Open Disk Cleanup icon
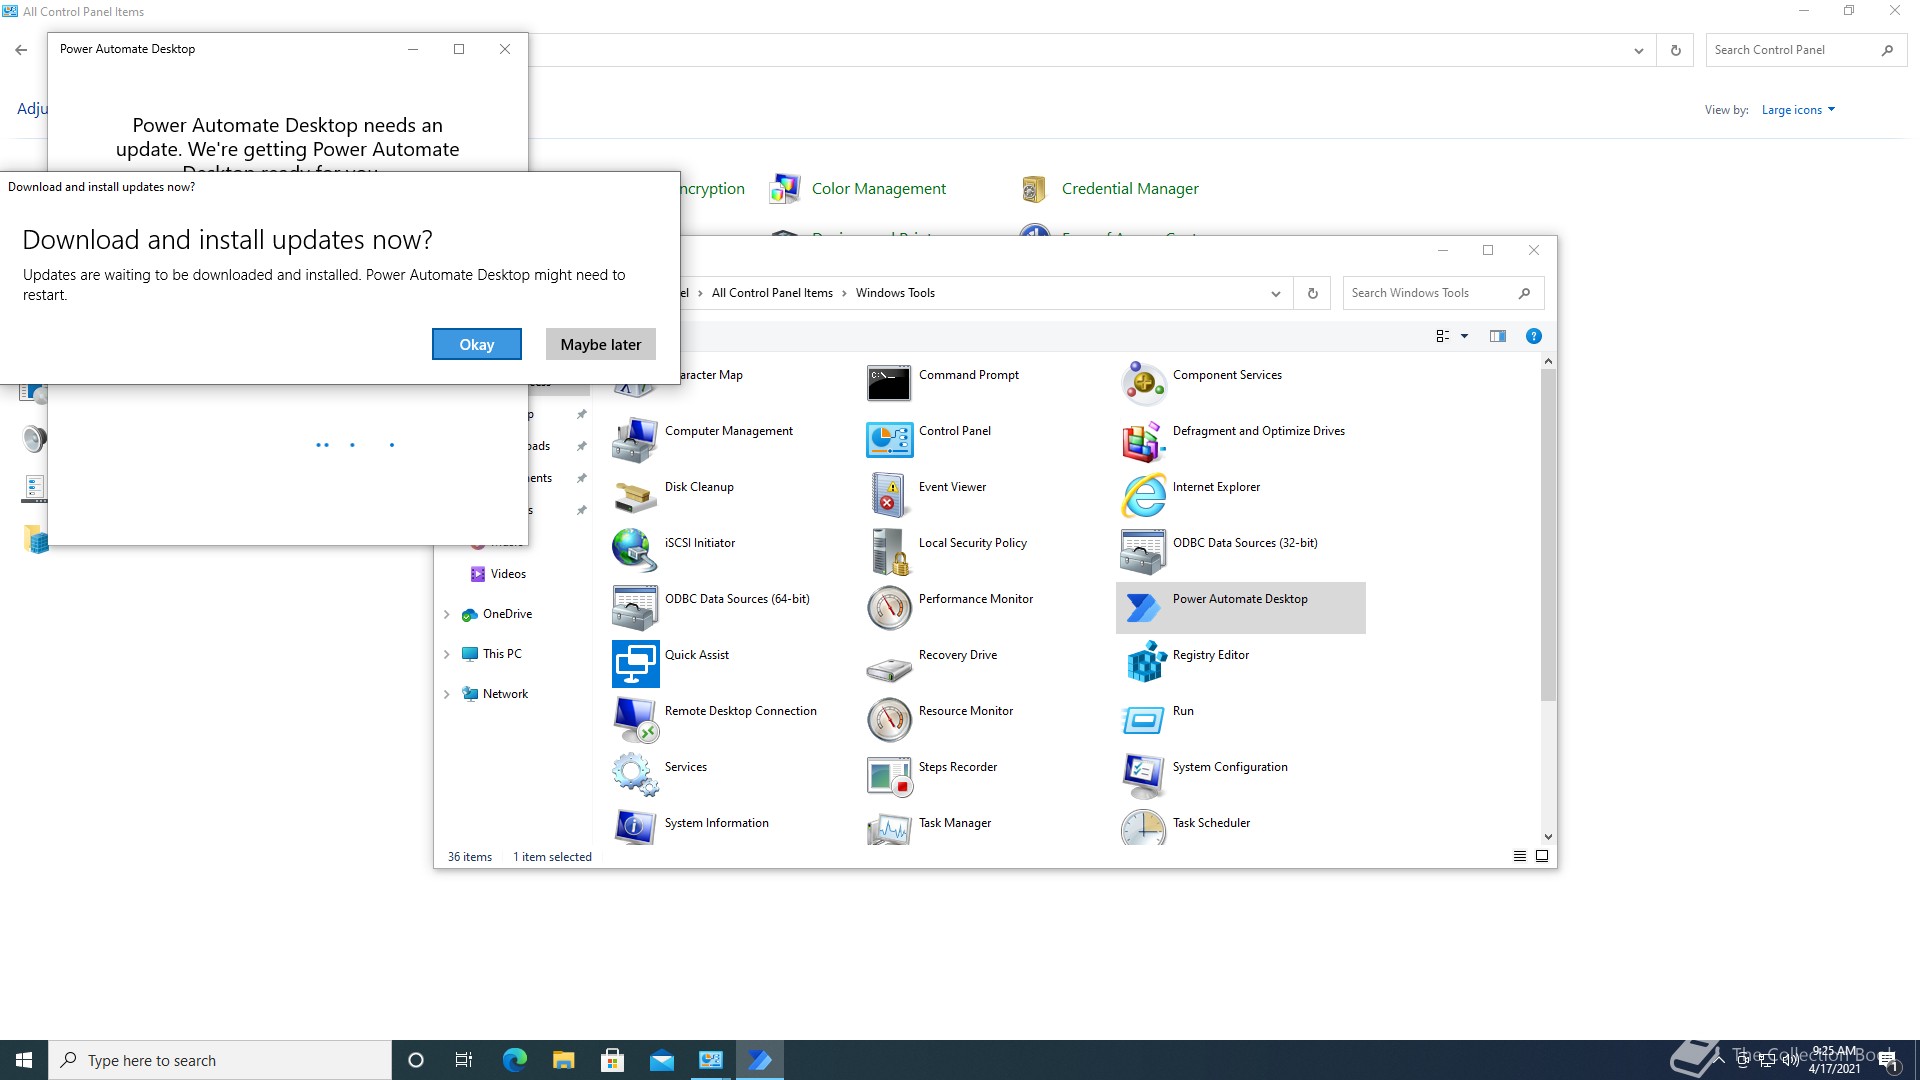 pyautogui.click(x=635, y=495)
